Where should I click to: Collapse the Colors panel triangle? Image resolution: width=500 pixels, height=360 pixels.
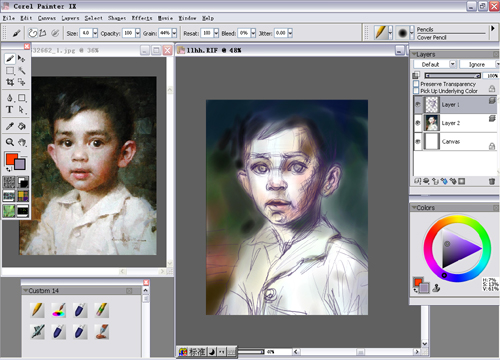click(x=414, y=207)
